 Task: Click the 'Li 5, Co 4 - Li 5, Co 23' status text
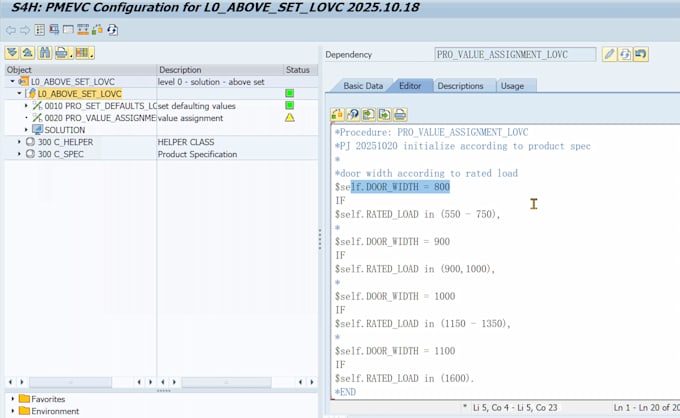point(515,408)
